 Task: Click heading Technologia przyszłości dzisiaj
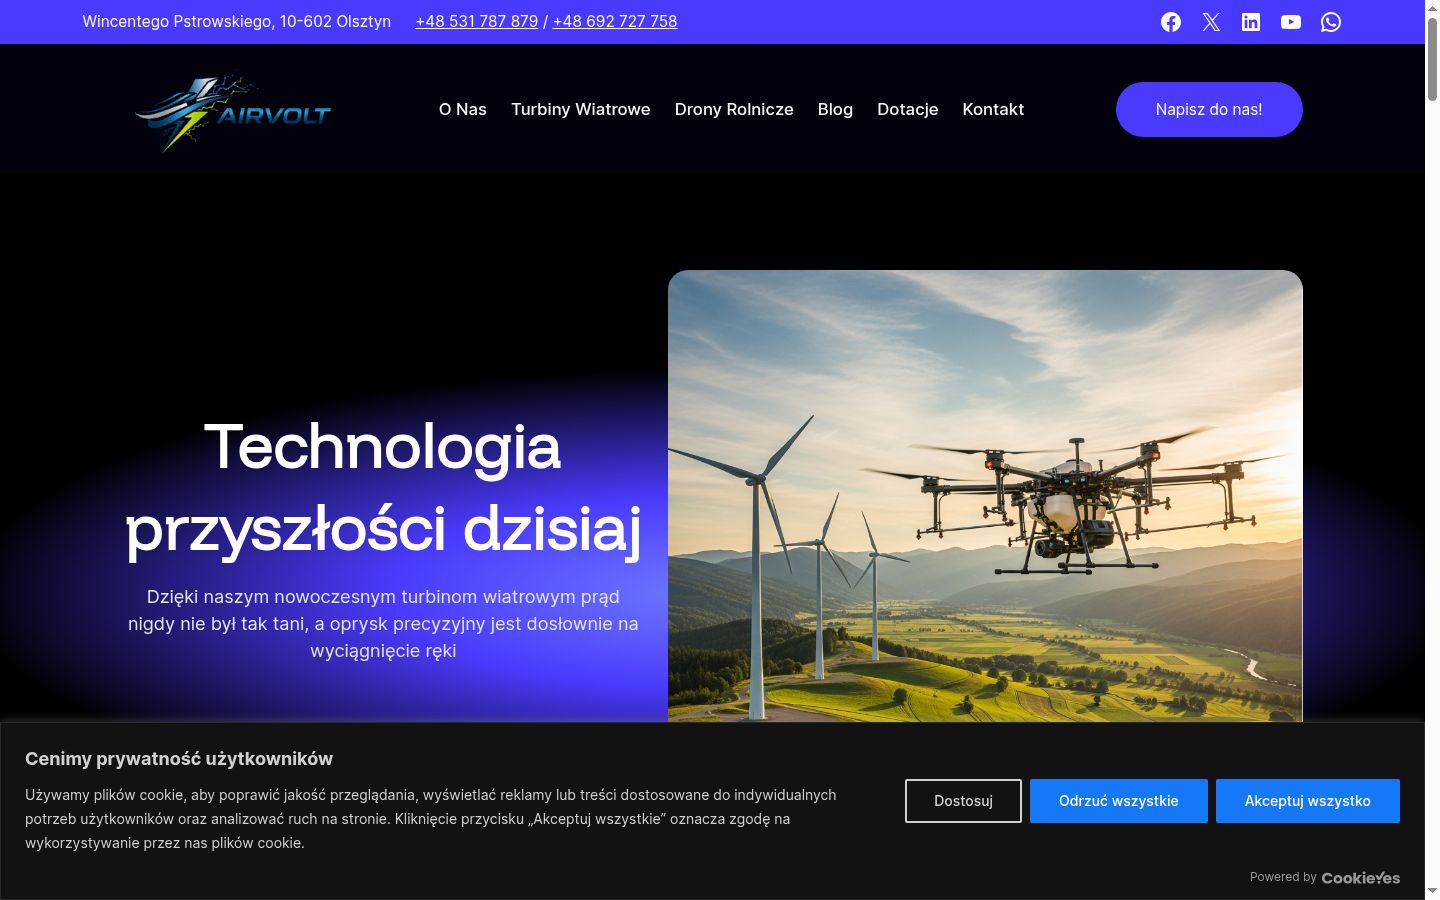coord(383,487)
